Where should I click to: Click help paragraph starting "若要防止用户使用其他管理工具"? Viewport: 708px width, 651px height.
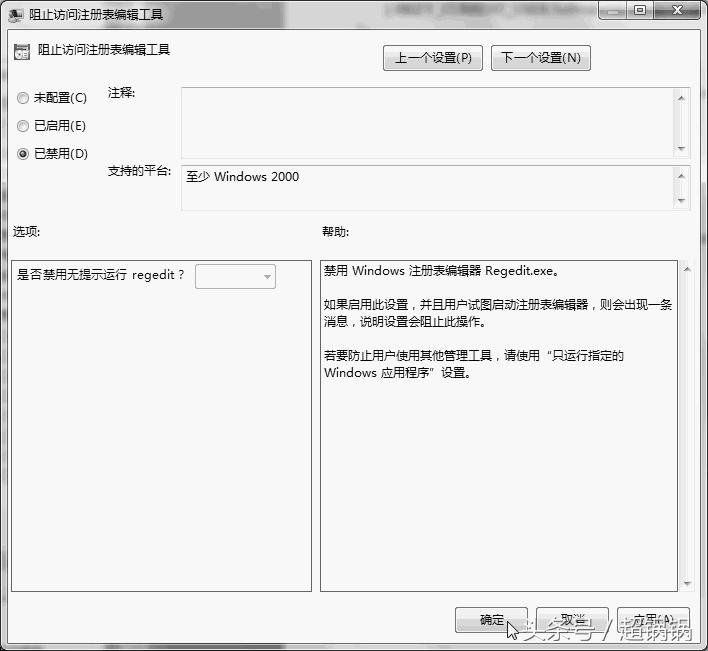pyautogui.click(x=474, y=364)
